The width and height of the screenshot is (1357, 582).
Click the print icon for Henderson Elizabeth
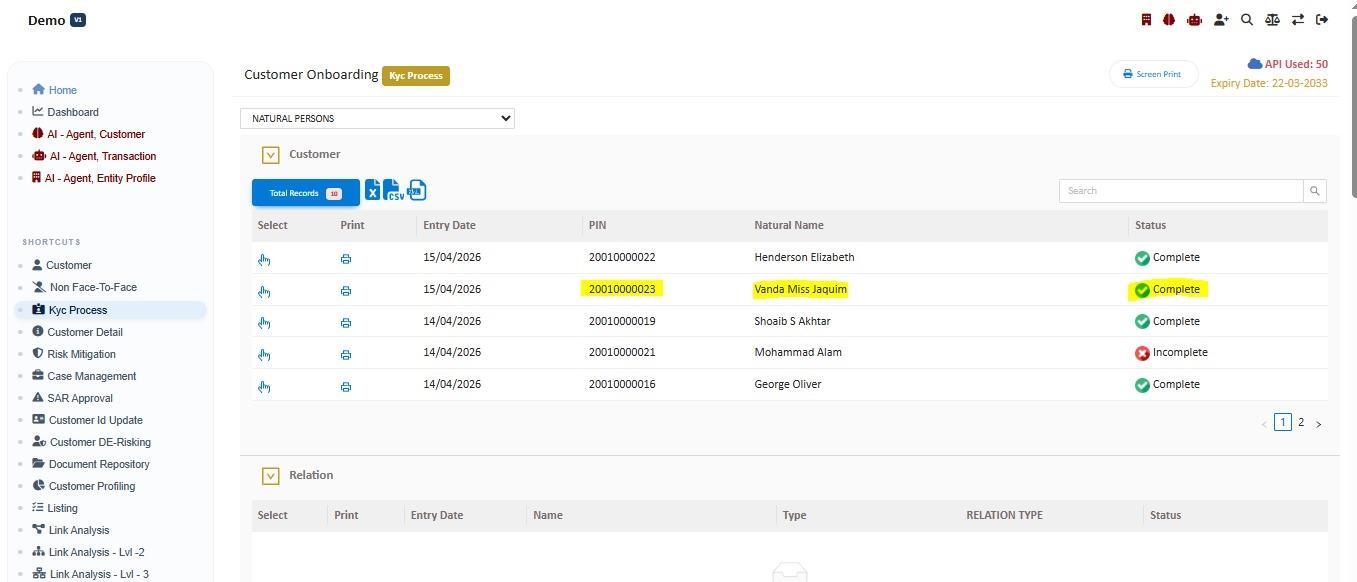(x=346, y=259)
